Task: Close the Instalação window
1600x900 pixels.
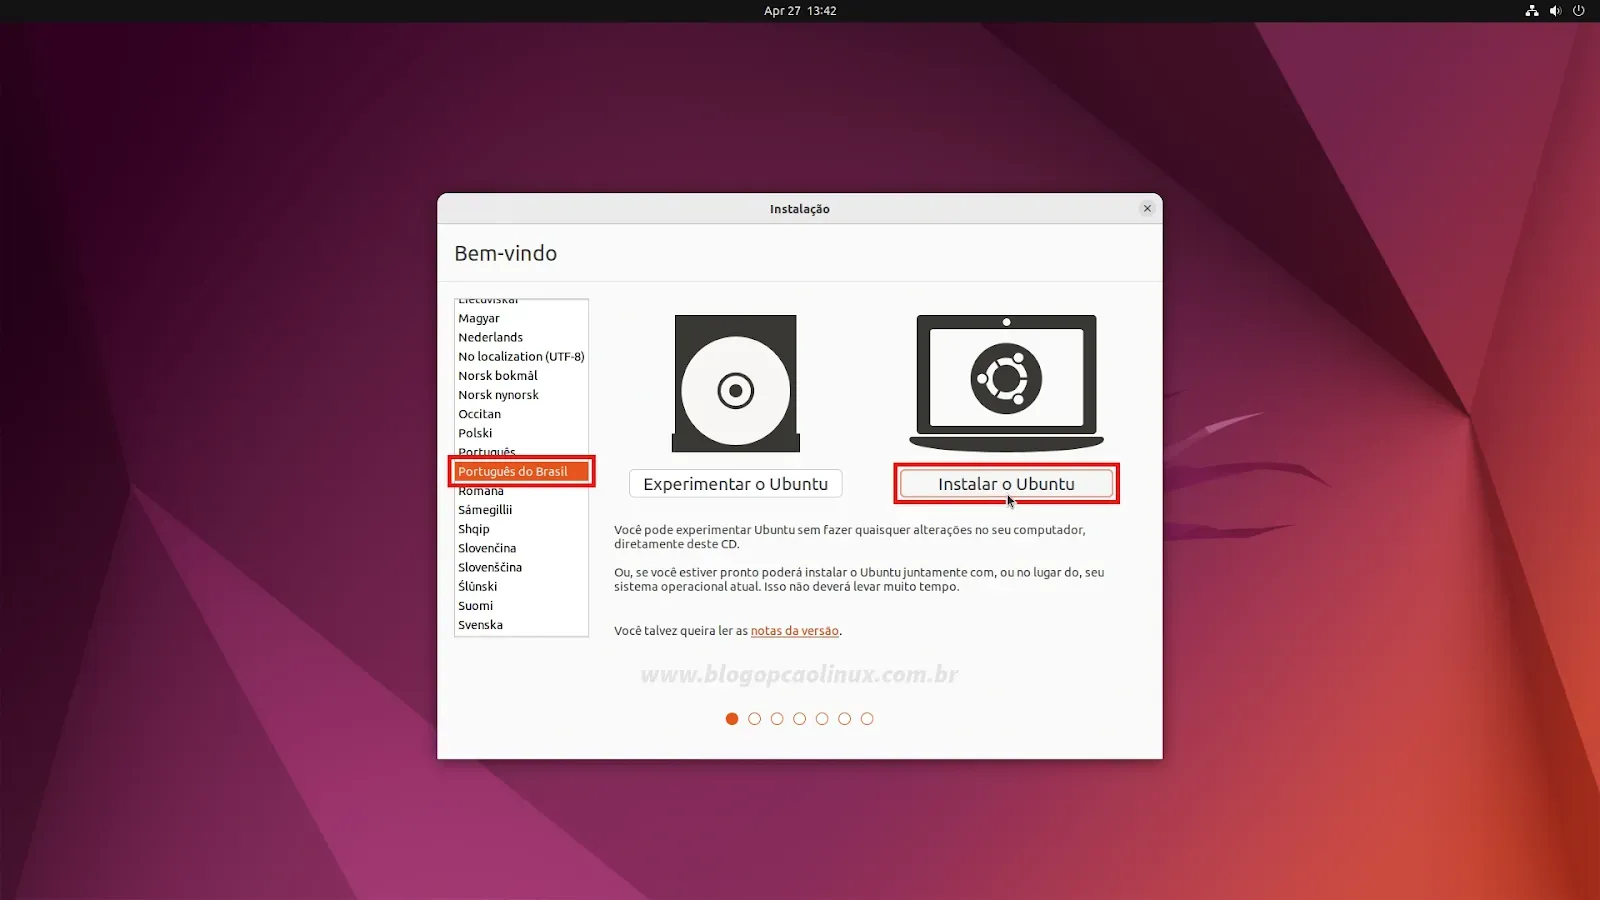Action: [1147, 208]
